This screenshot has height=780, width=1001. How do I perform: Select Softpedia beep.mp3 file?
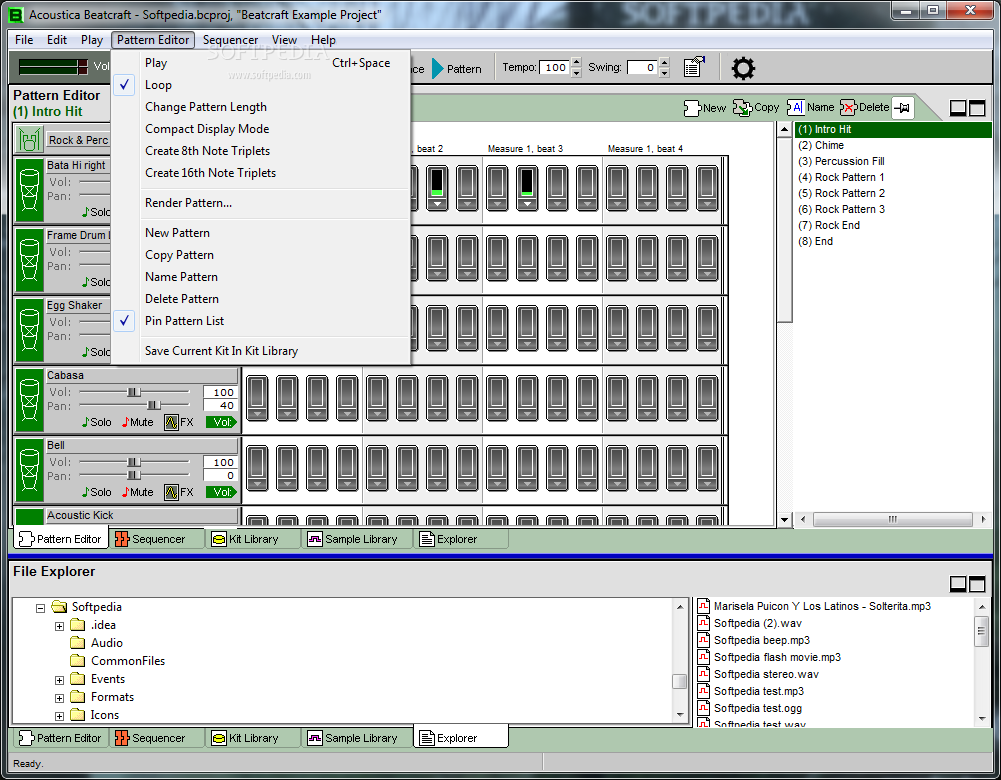coord(761,640)
